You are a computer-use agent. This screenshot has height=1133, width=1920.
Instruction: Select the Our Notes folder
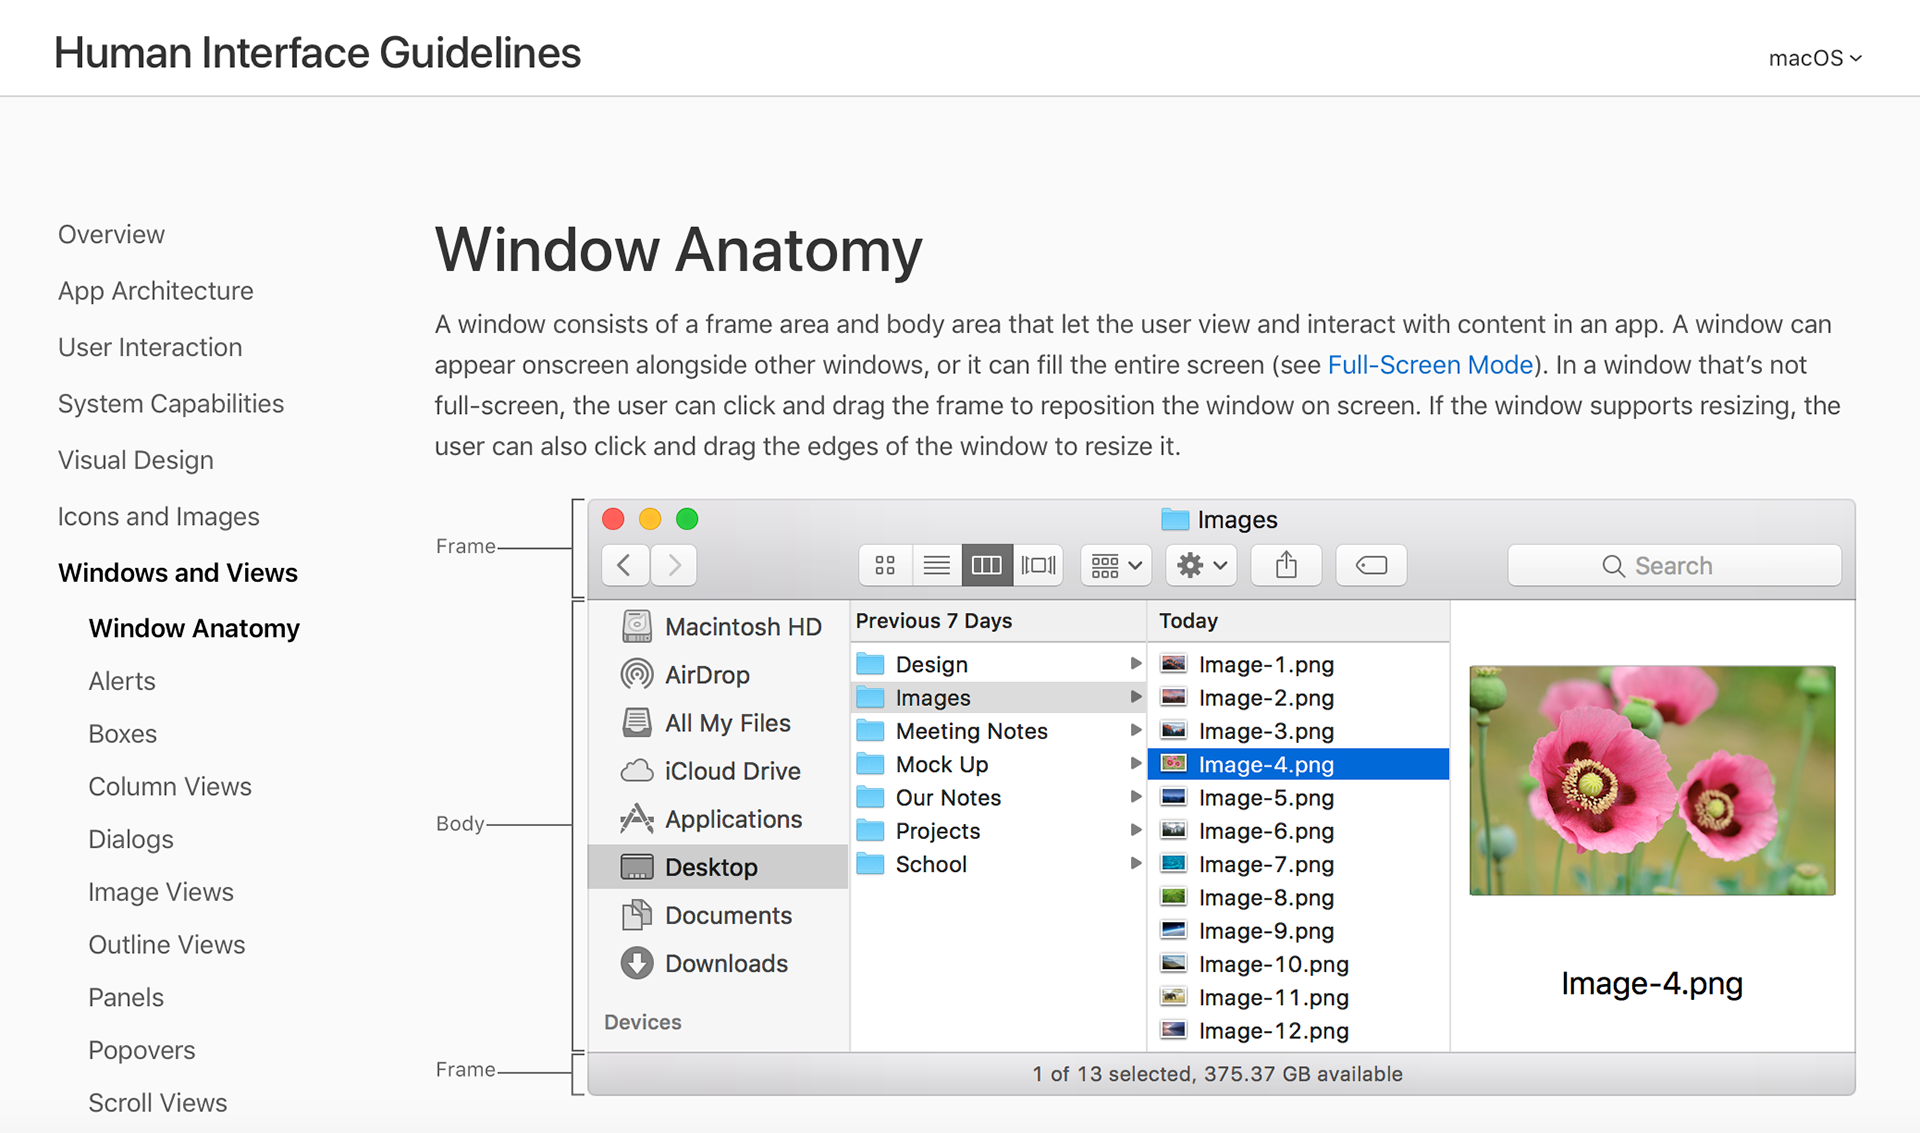coord(998,797)
